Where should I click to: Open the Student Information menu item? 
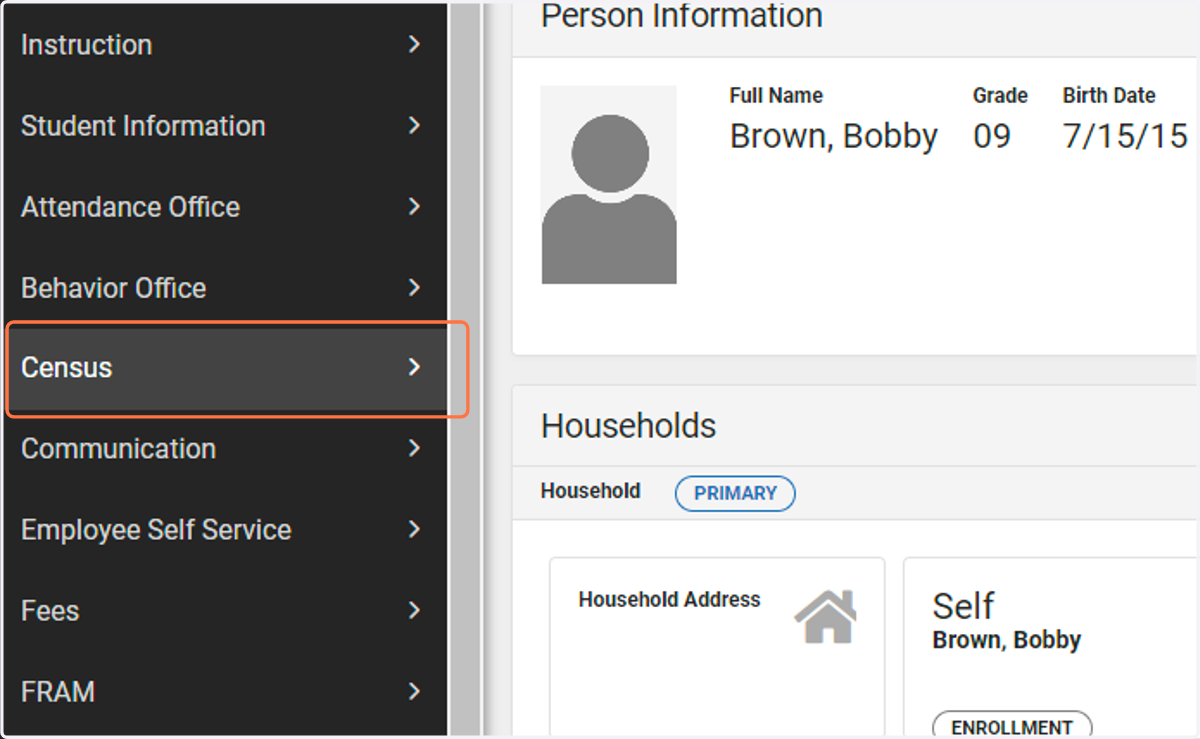tap(224, 126)
